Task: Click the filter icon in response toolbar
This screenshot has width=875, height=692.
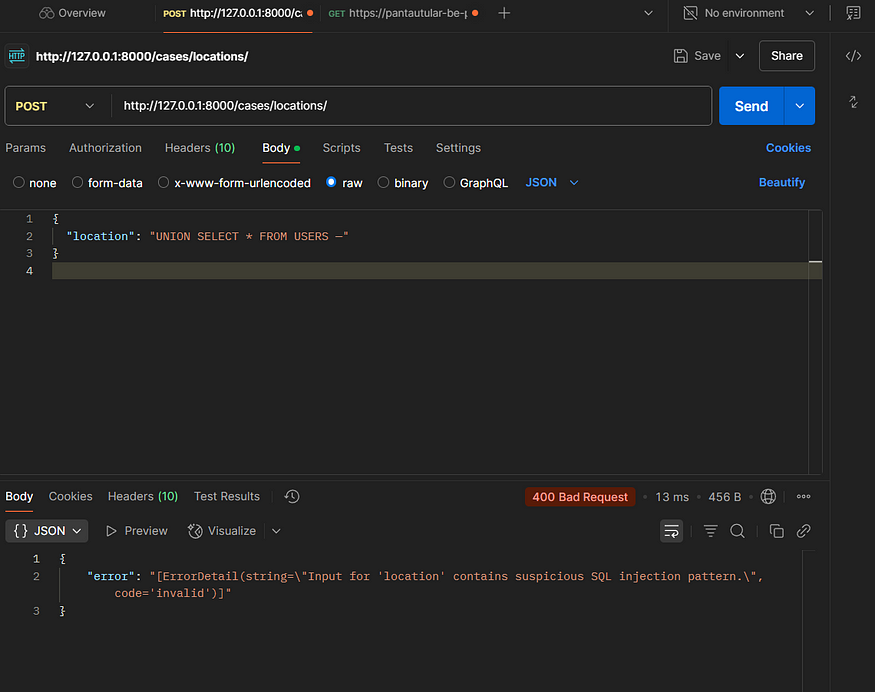Action: tap(710, 531)
